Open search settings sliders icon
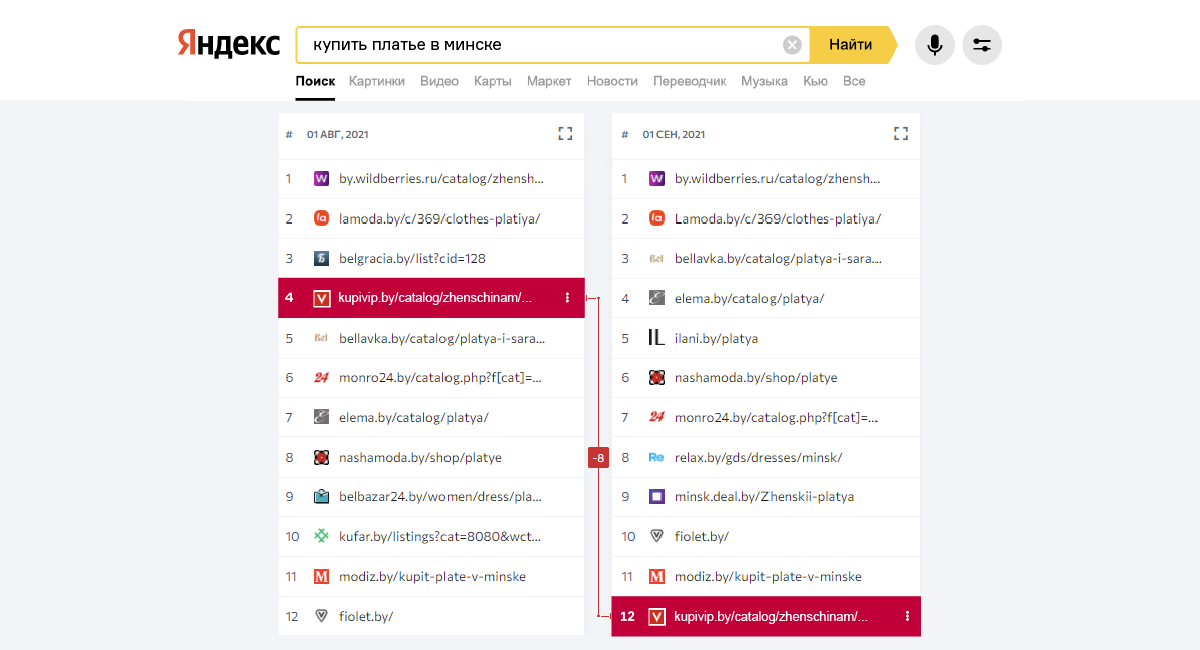The width and height of the screenshot is (1200, 650). pyautogui.click(x=982, y=45)
